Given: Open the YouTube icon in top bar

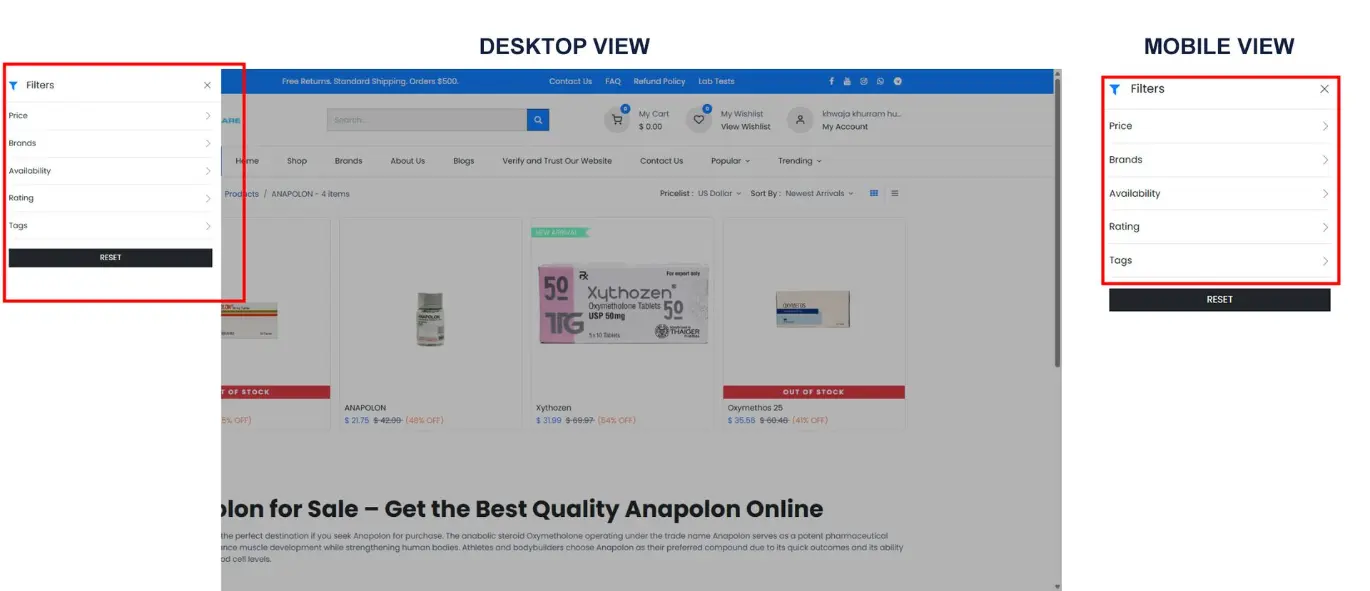Looking at the screenshot, I should click(847, 81).
